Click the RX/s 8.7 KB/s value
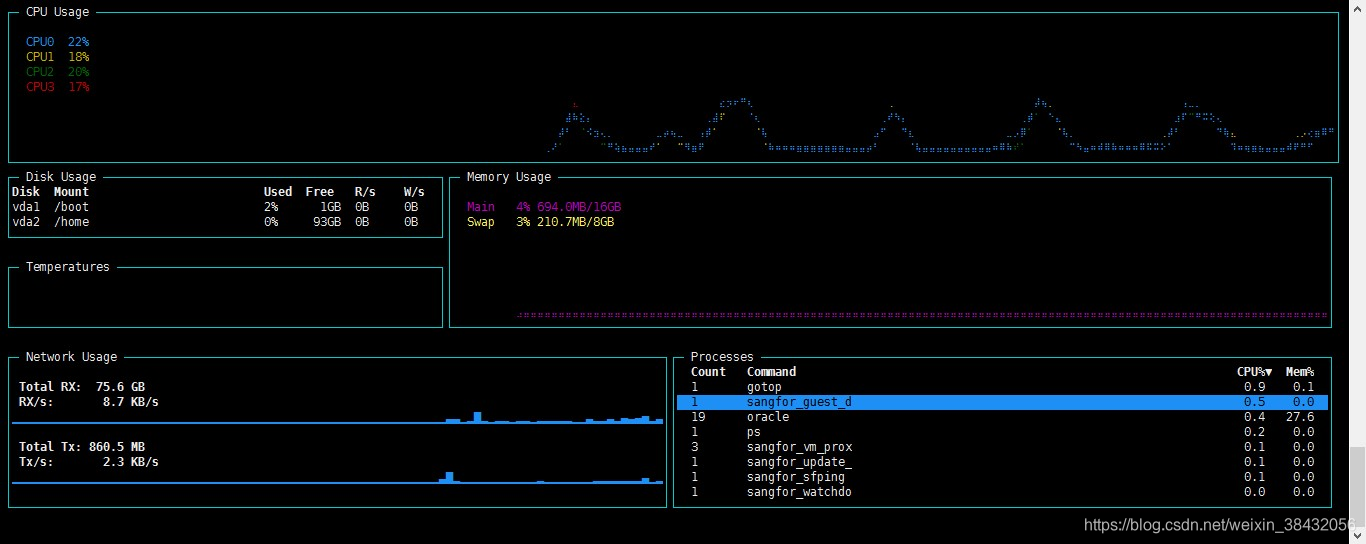Image resolution: width=1366 pixels, height=544 pixels. tap(131, 402)
